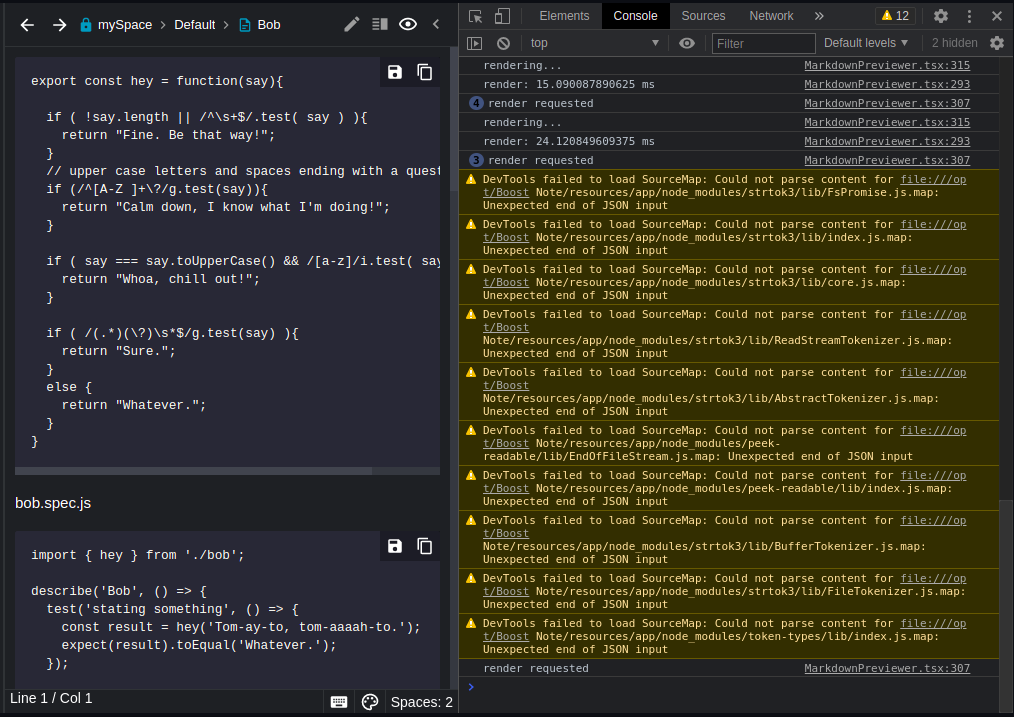Image resolution: width=1014 pixels, height=717 pixels.
Task: Click the Line 1 / Col 1 status
Action: tap(51, 698)
